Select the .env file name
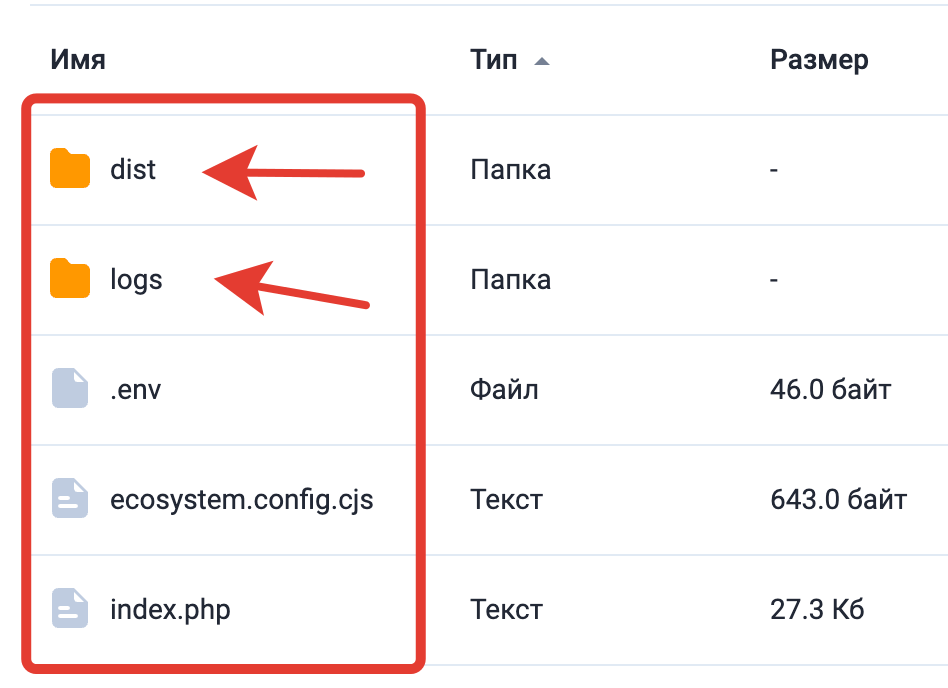 [x=135, y=389]
